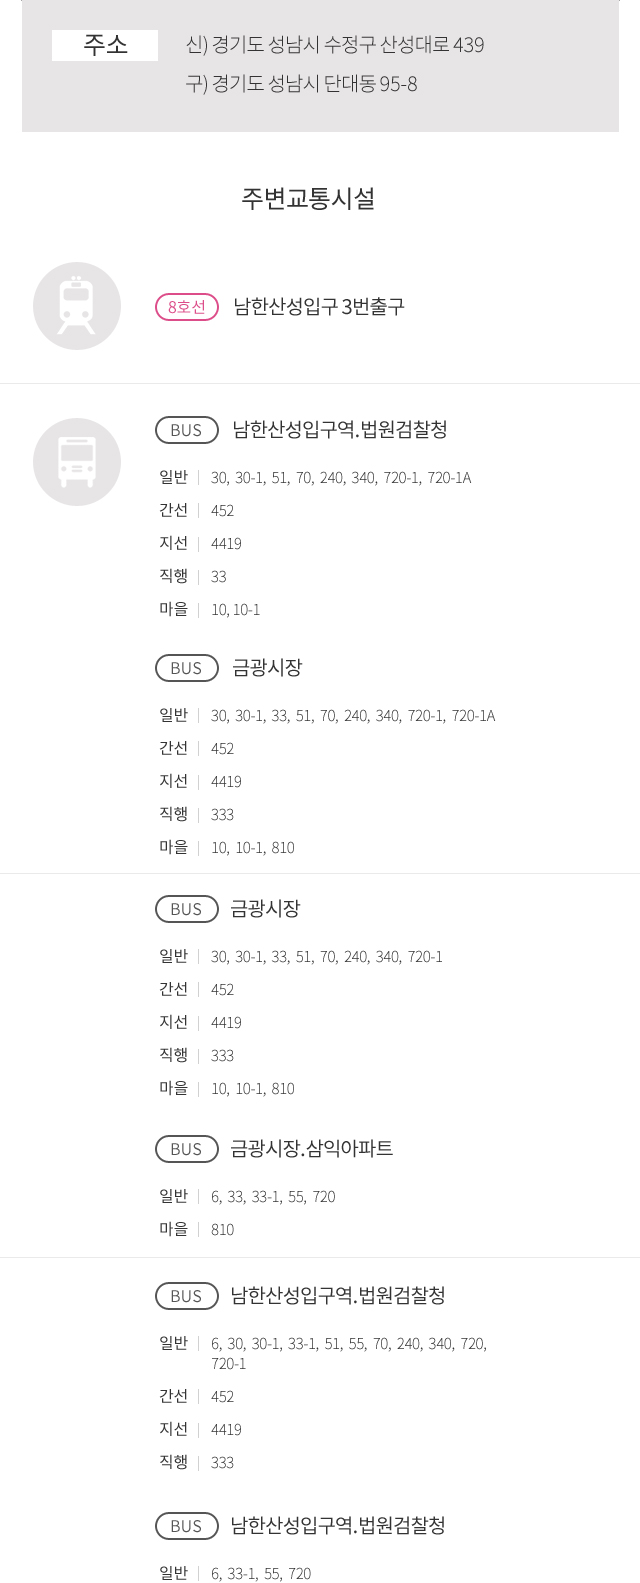Click the BUS badge beside 금광시장.삼익아파트

point(187,1149)
